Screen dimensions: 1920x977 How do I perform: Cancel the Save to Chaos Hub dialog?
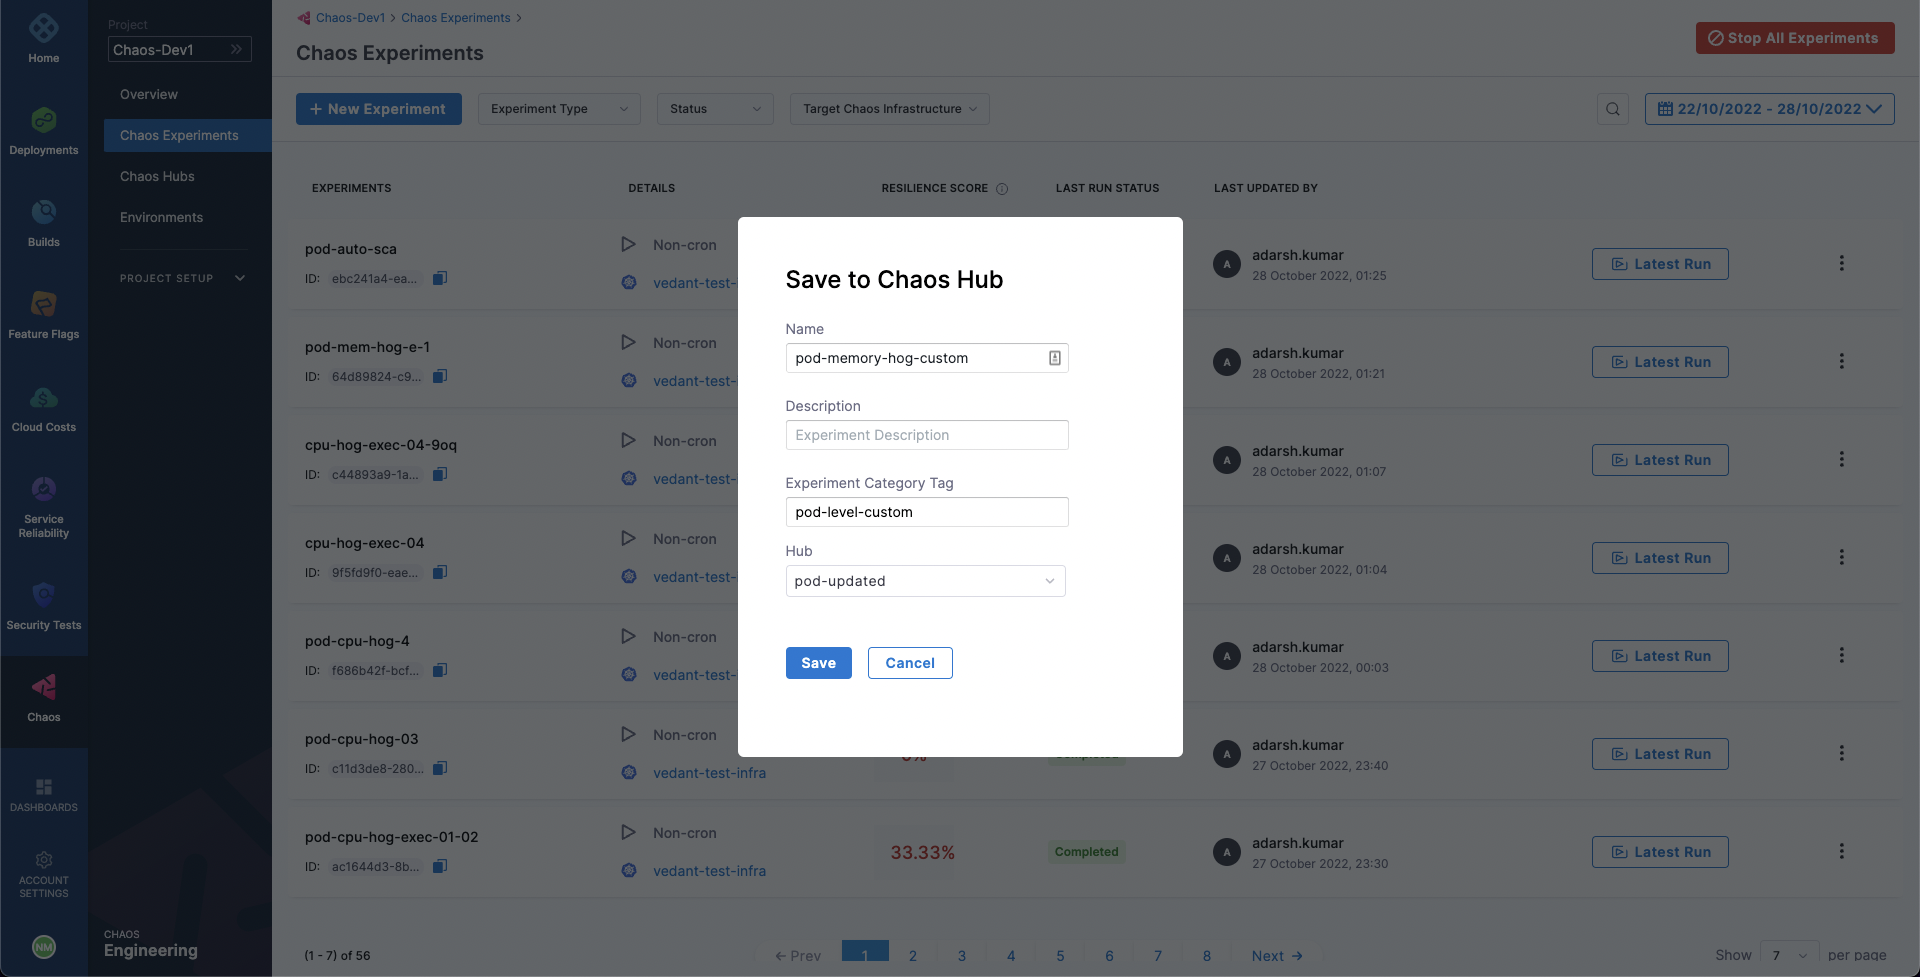(x=909, y=663)
